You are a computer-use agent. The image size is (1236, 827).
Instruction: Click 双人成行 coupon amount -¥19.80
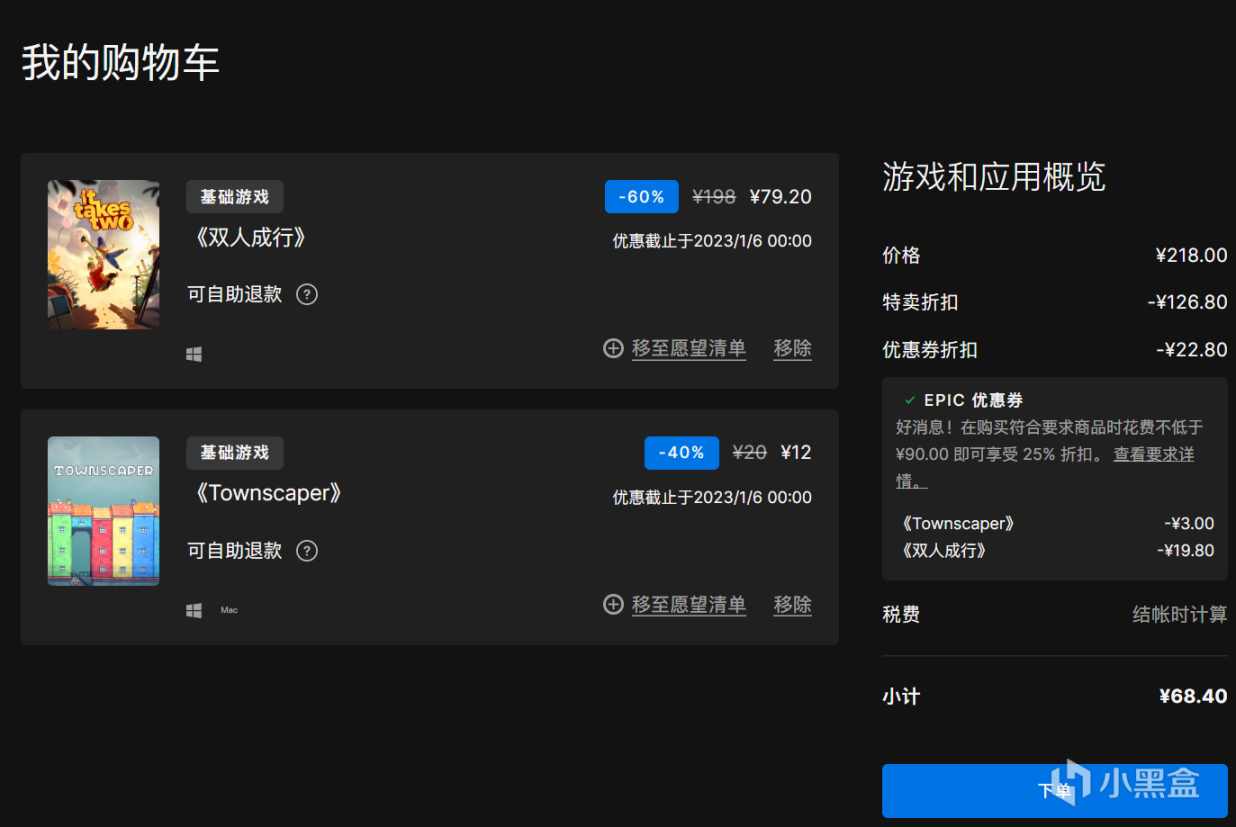pyautogui.click(x=1186, y=550)
